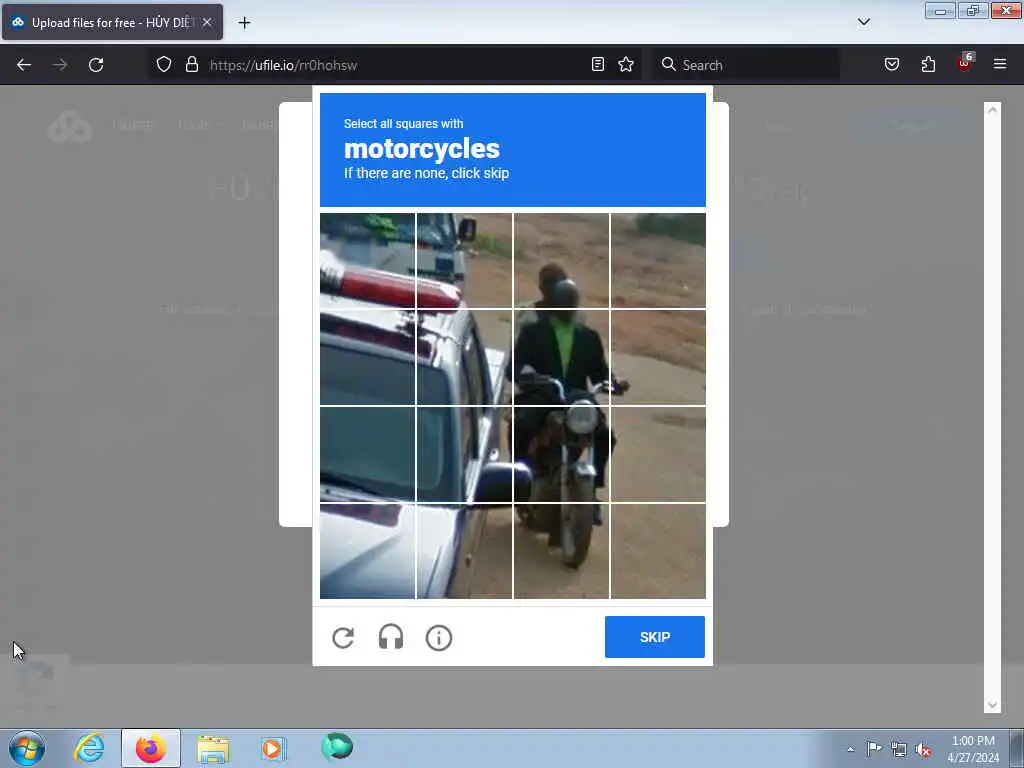
Task: Click the ufile.io address bar URL
Action: pos(283,65)
